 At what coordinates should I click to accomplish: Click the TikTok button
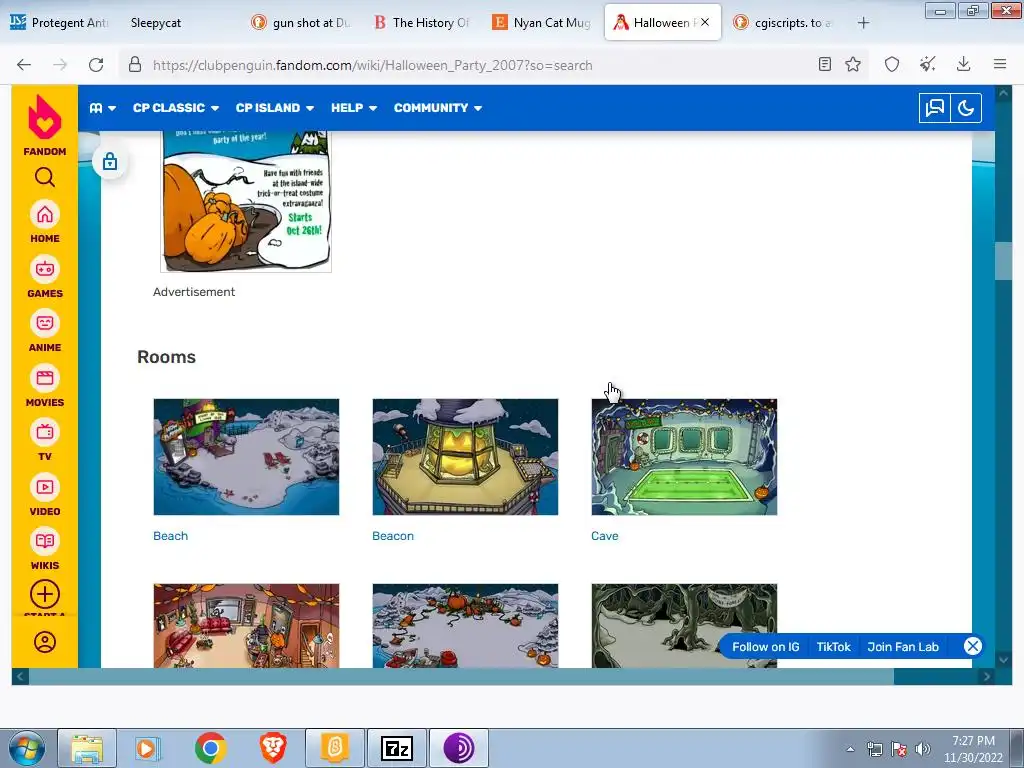click(x=833, y=647)
